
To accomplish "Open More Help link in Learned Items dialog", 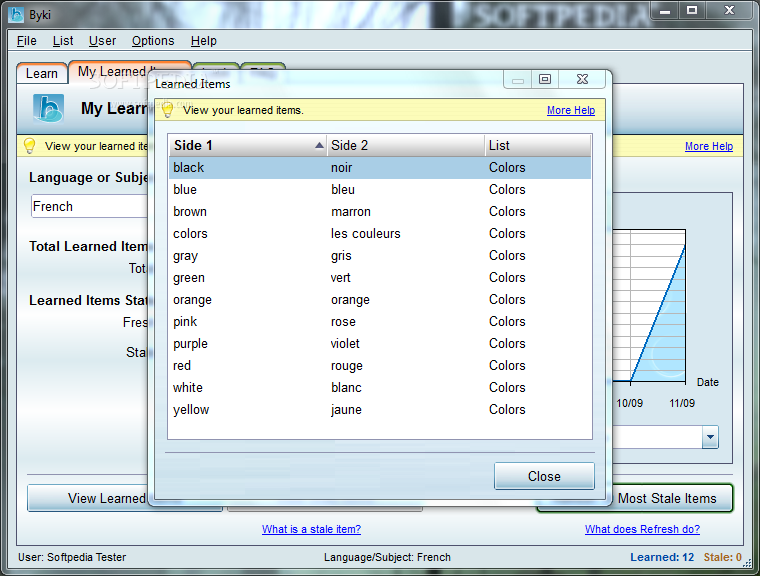I will (x=571, y=110).
